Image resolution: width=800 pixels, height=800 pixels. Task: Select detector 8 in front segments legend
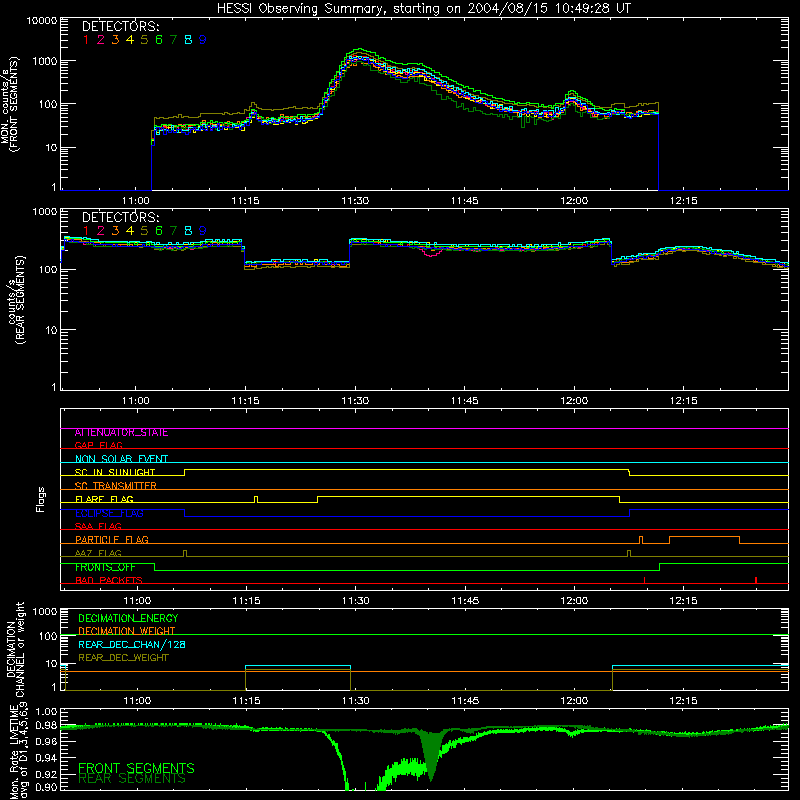coord(188,40)
